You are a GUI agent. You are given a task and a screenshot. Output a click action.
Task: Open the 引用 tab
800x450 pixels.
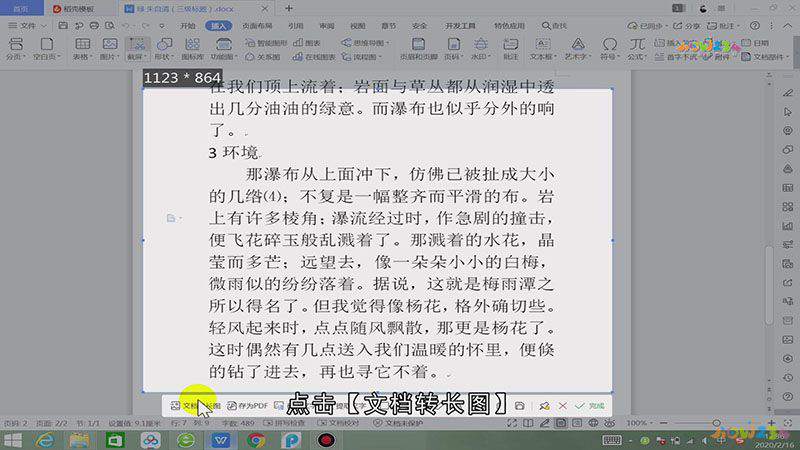[295, 26]
